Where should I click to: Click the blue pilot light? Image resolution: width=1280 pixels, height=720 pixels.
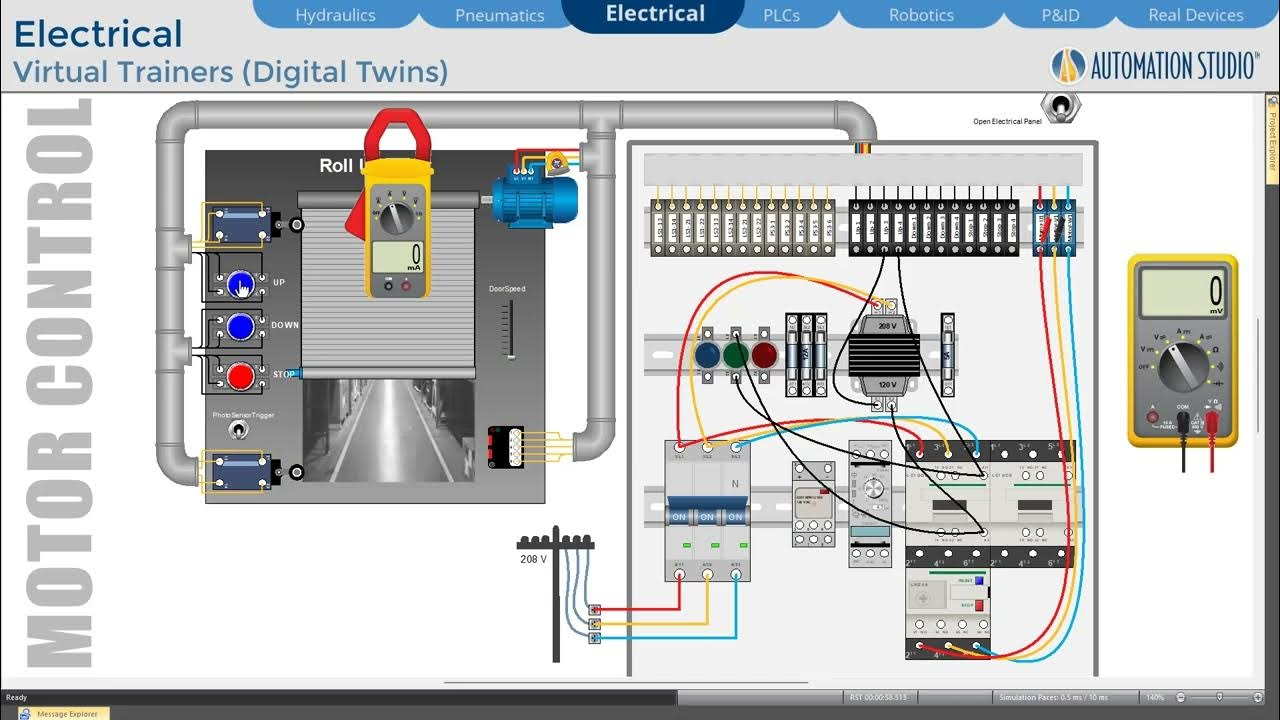(x=708, y=355)
